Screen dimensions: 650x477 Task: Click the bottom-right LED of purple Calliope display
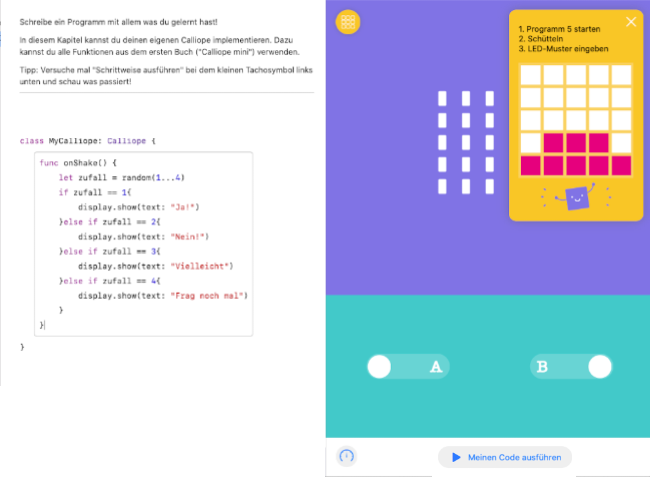(490, 186)
